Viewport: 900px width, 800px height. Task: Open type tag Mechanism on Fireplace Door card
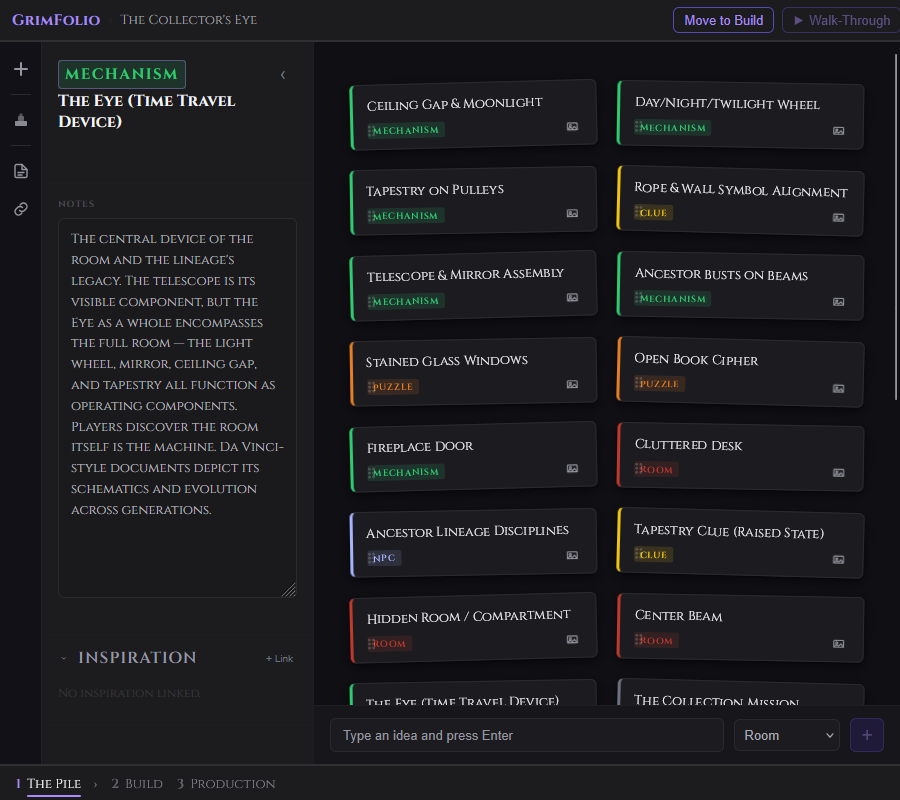tap(406, 472)
